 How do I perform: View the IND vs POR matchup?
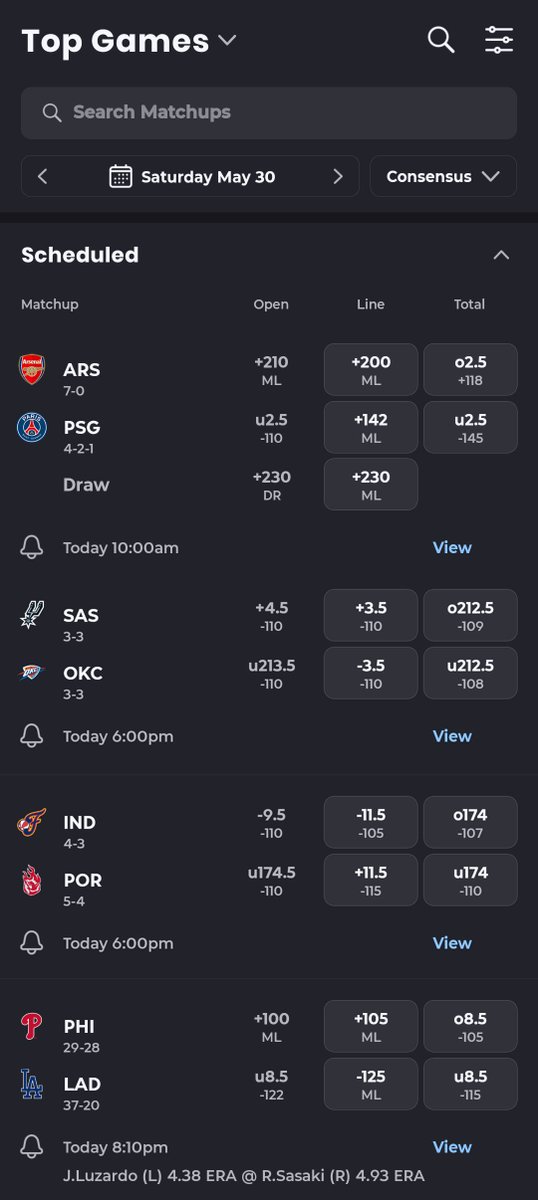click(452, 943)
